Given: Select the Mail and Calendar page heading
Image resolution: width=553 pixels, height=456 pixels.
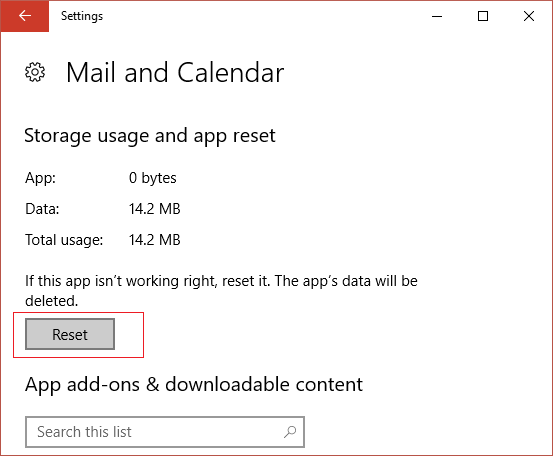Looking at the screenshot, I should click(x=175, y=73).
